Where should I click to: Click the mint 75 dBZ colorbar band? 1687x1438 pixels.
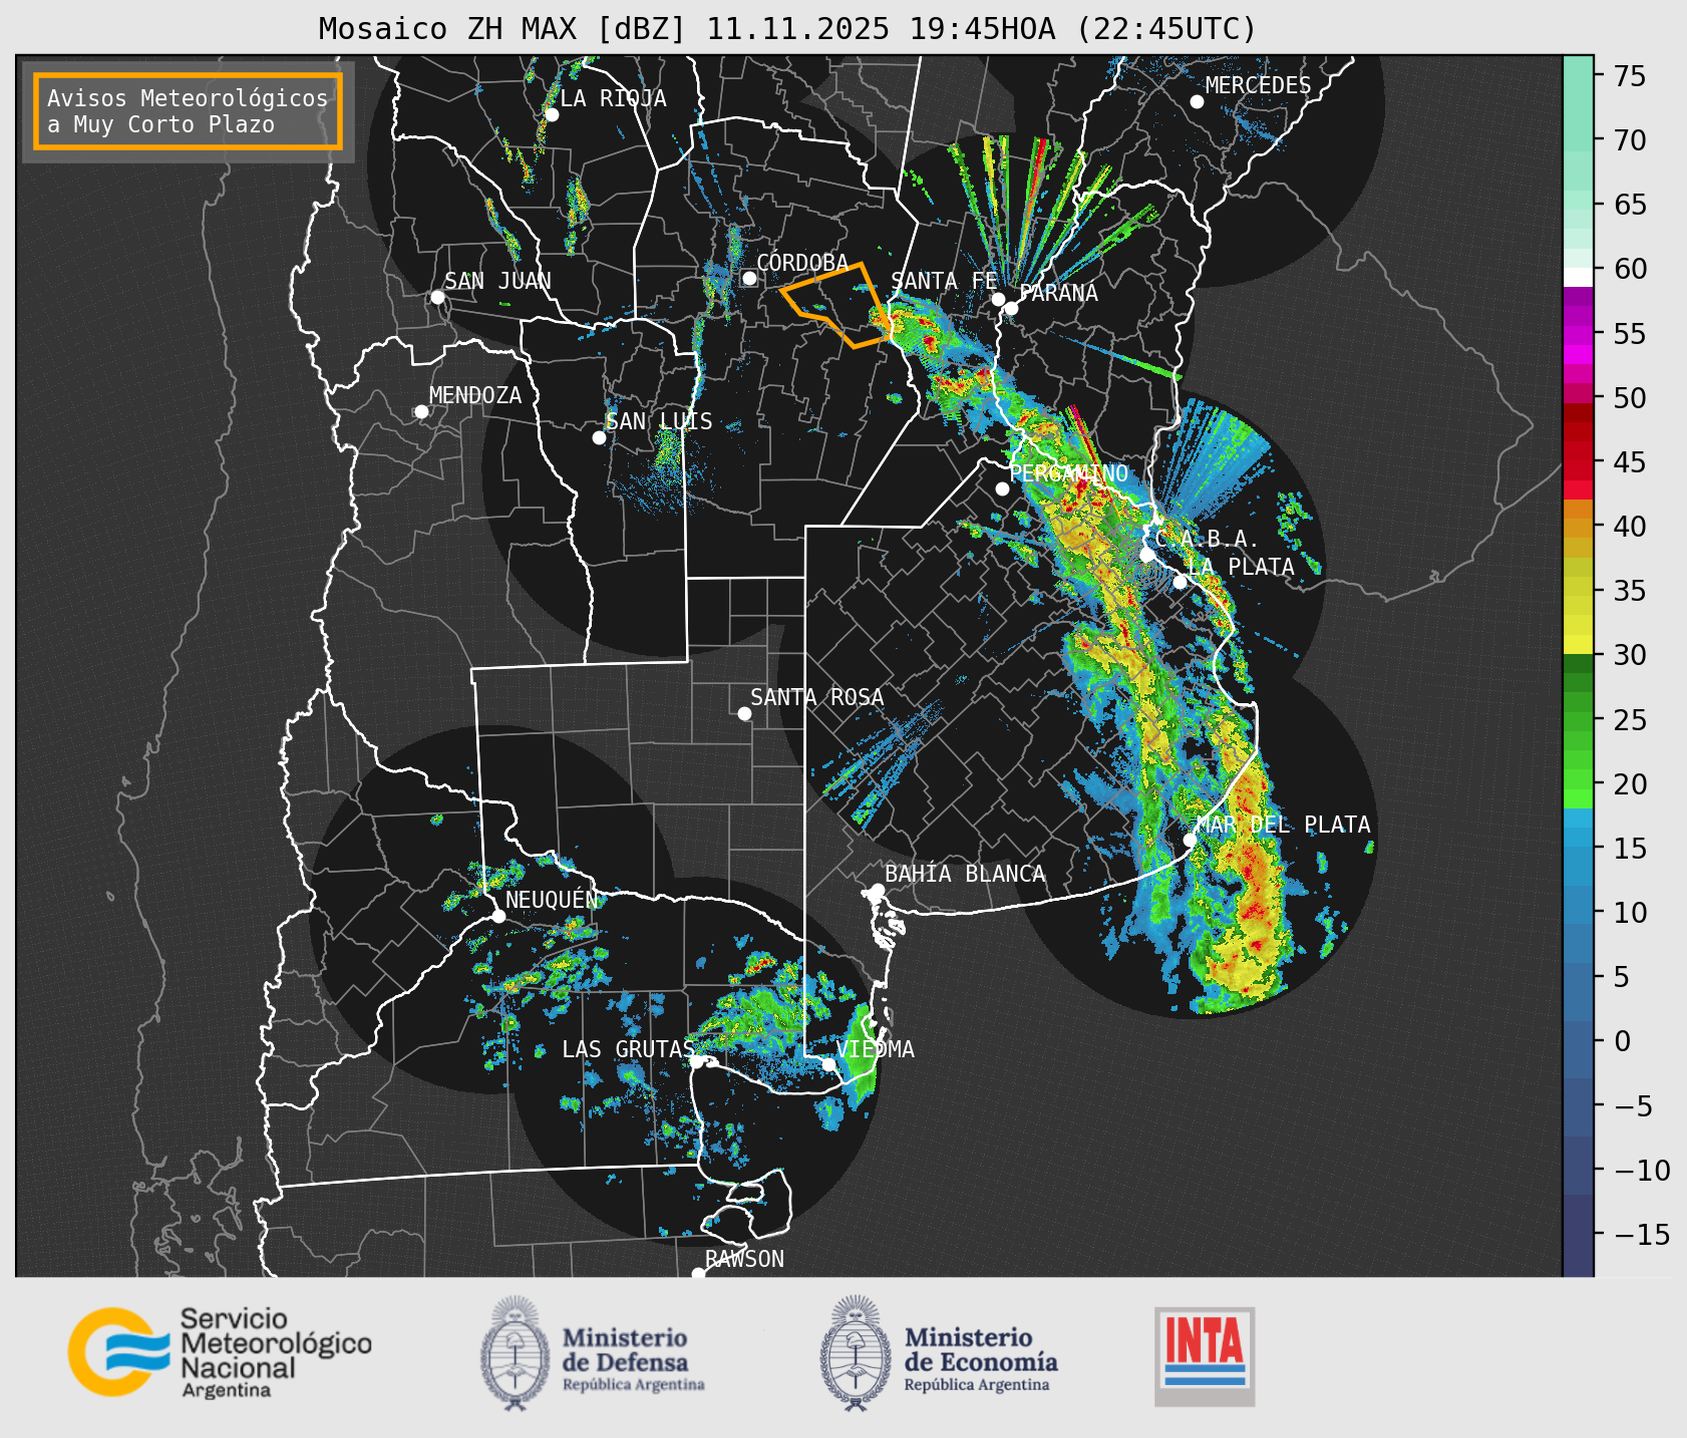(x=1578, y=76)
